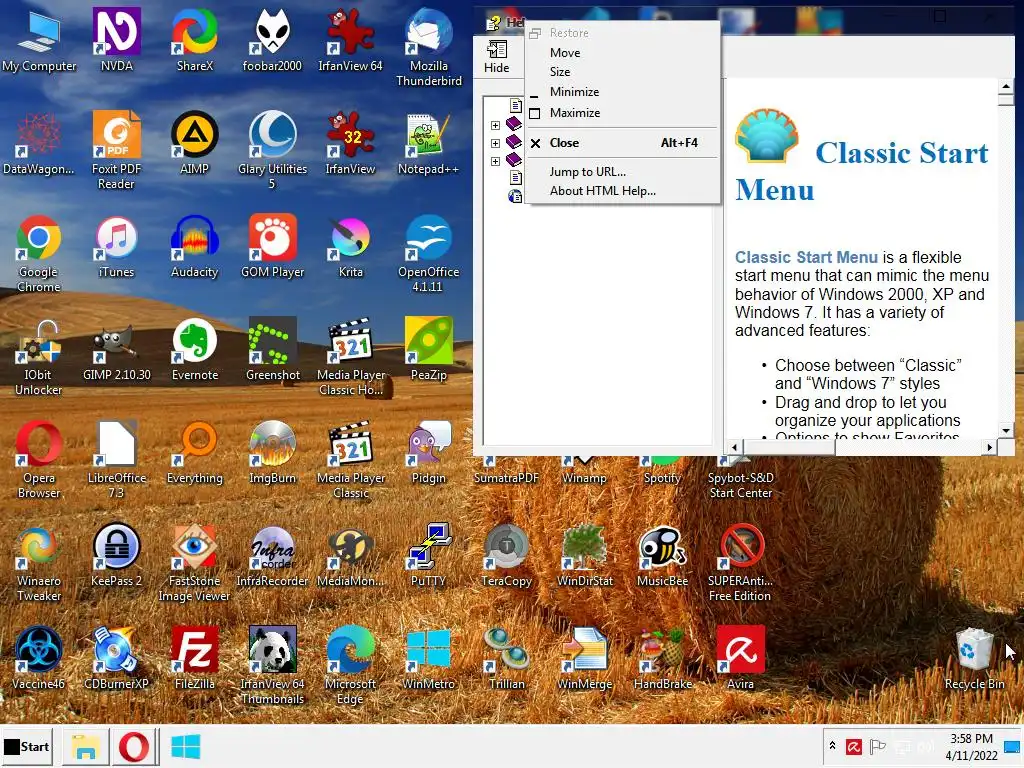Select the KeePass 2 desktop icon

tap(116, 554)
